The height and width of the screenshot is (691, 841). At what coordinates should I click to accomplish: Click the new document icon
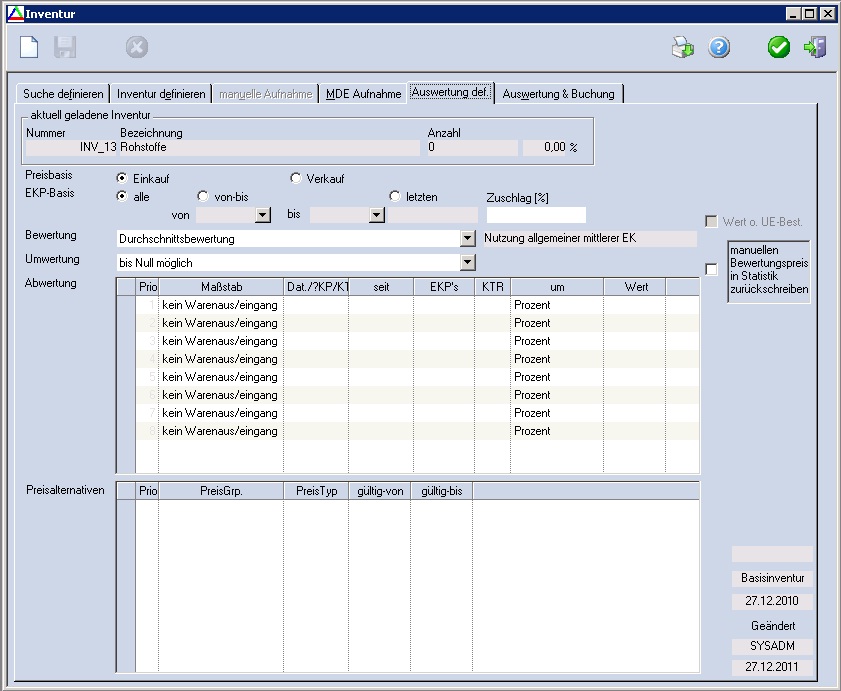point(30,47)
